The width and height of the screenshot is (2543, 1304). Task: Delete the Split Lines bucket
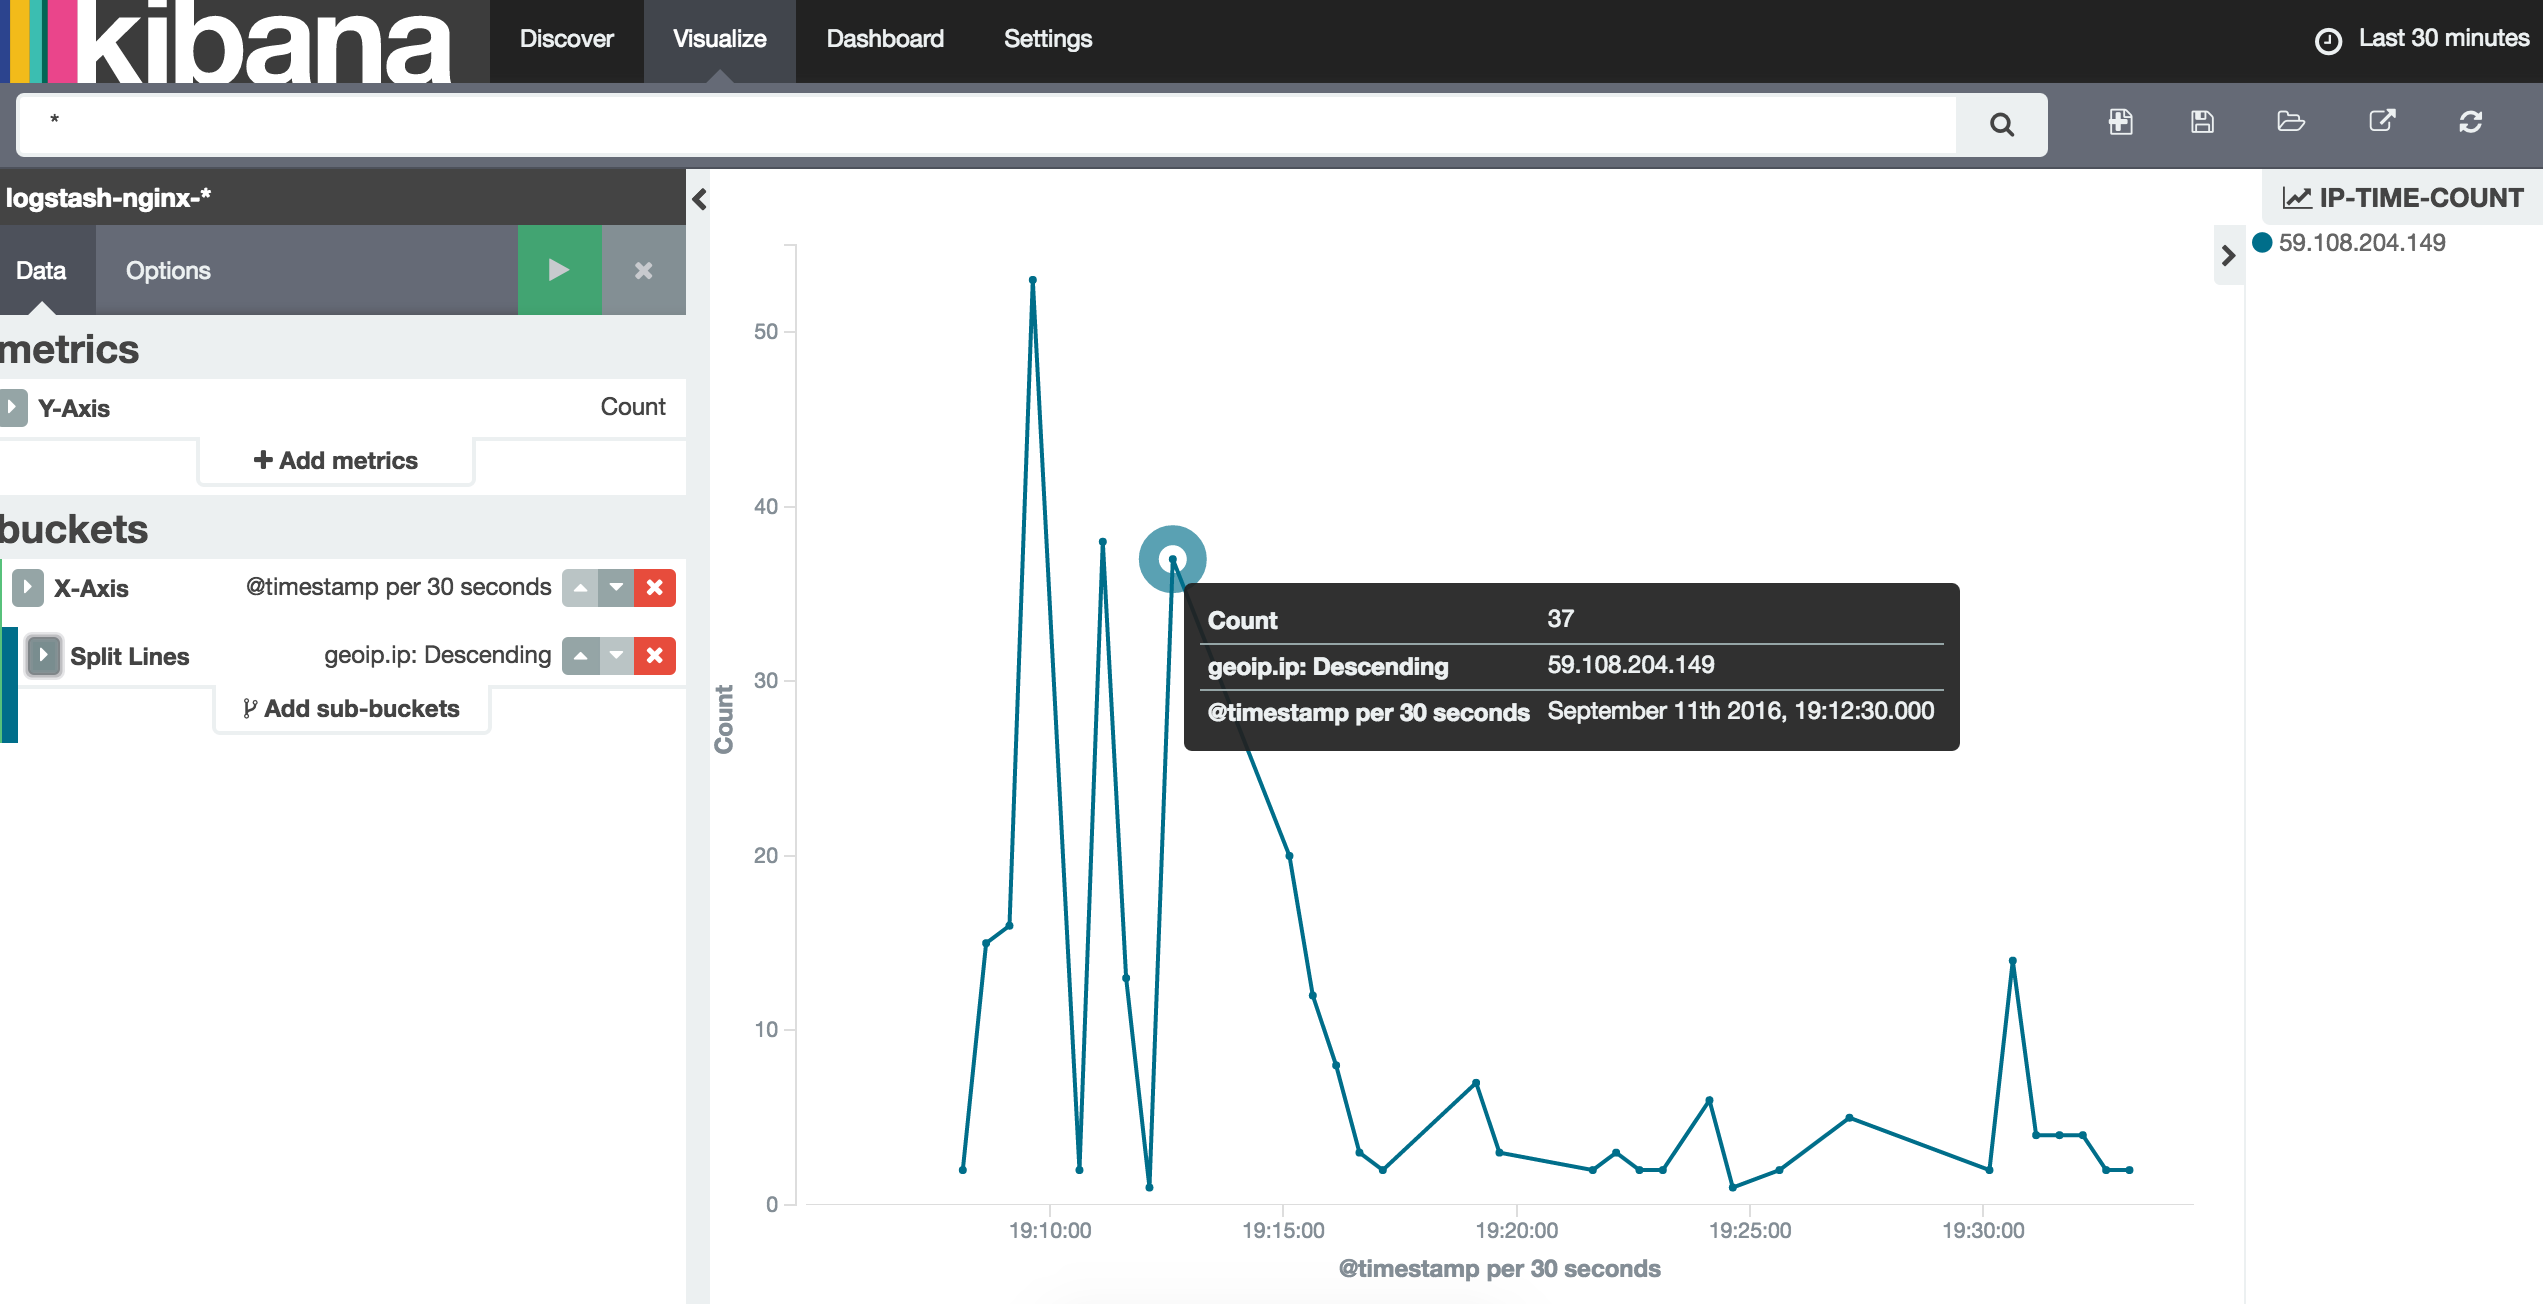click(655, 655)
